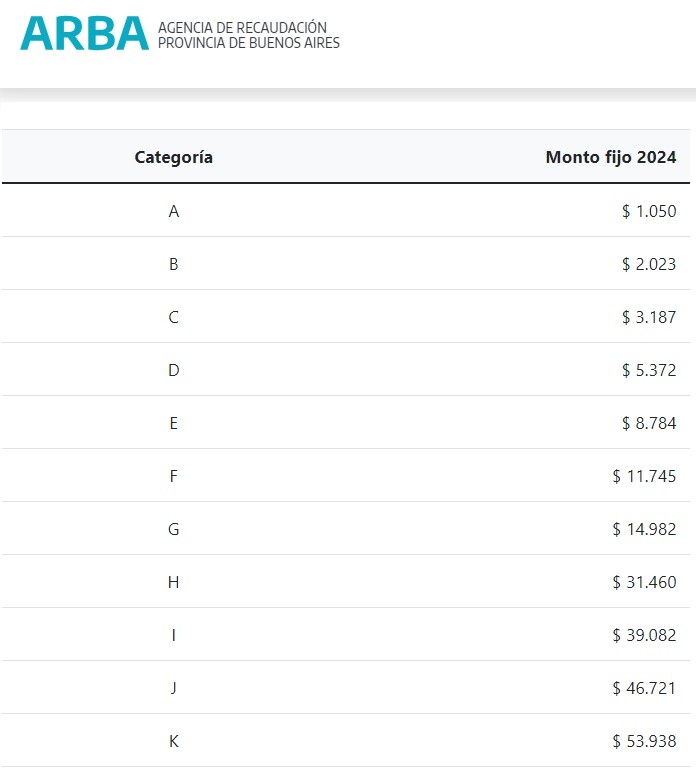The width and height of the screenshot is (696, 784).
Task: Click the ARBA logo
Action: coord(84,34)
